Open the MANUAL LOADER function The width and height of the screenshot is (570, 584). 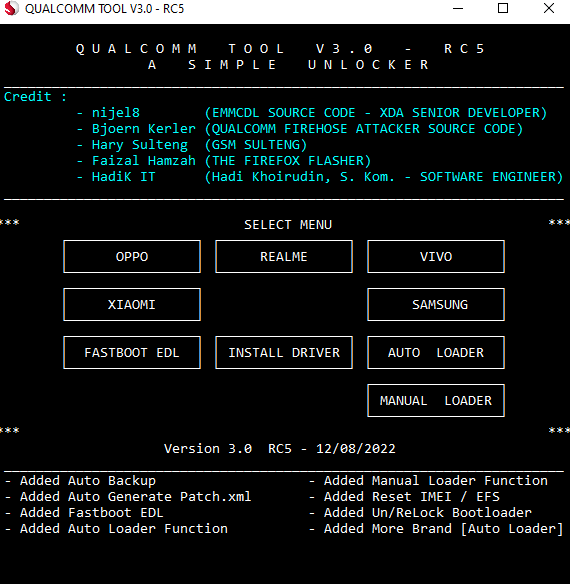pyautogui.click(x=436, y=401)
